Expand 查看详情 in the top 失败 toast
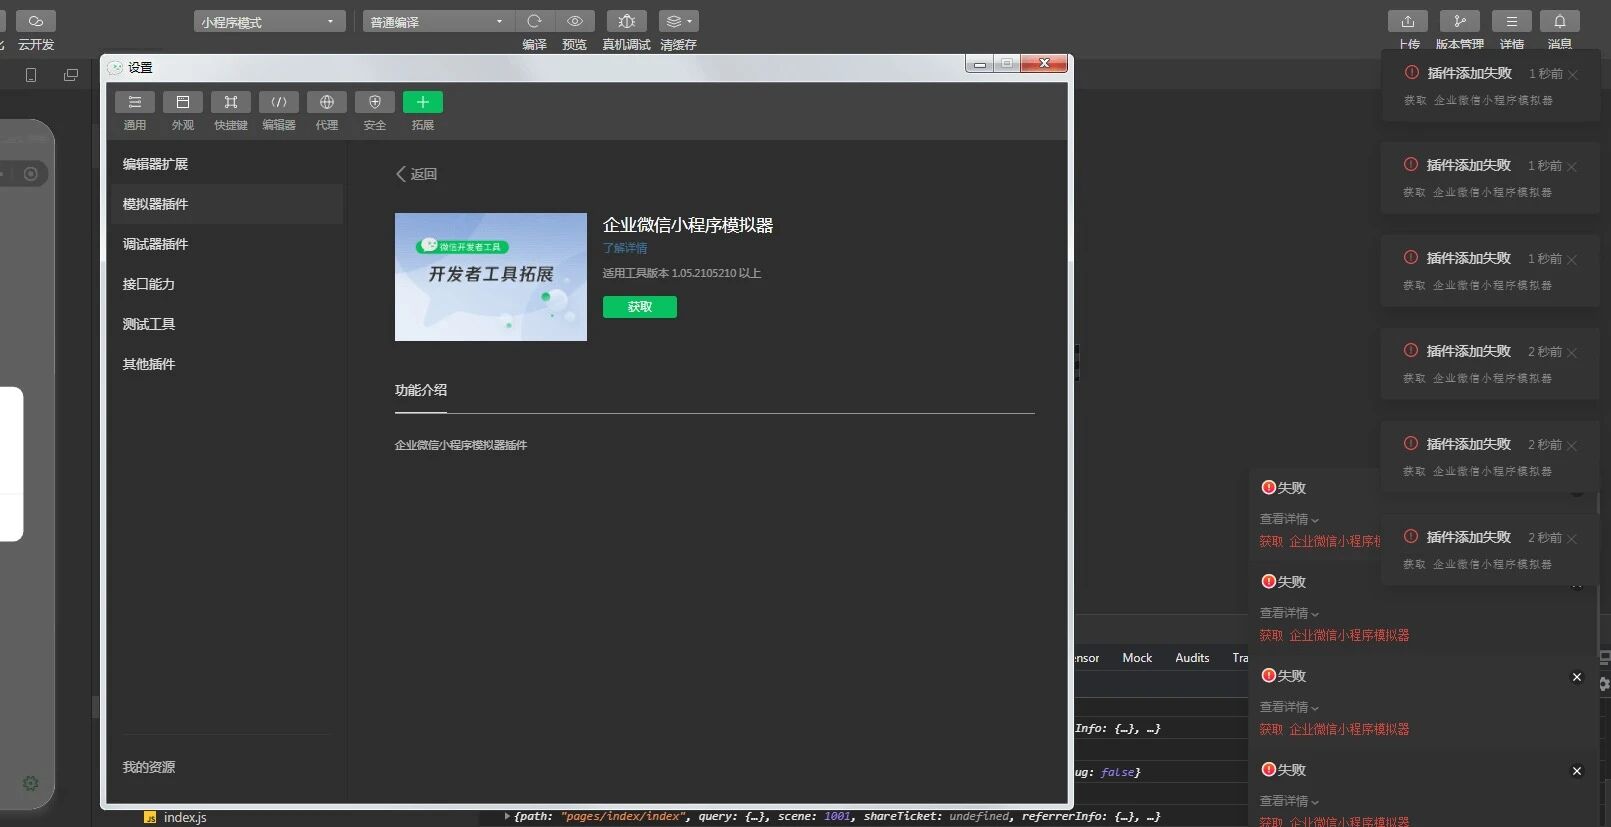The height and width of the screenshot is (827, 1611). [x=1289, y=519]
